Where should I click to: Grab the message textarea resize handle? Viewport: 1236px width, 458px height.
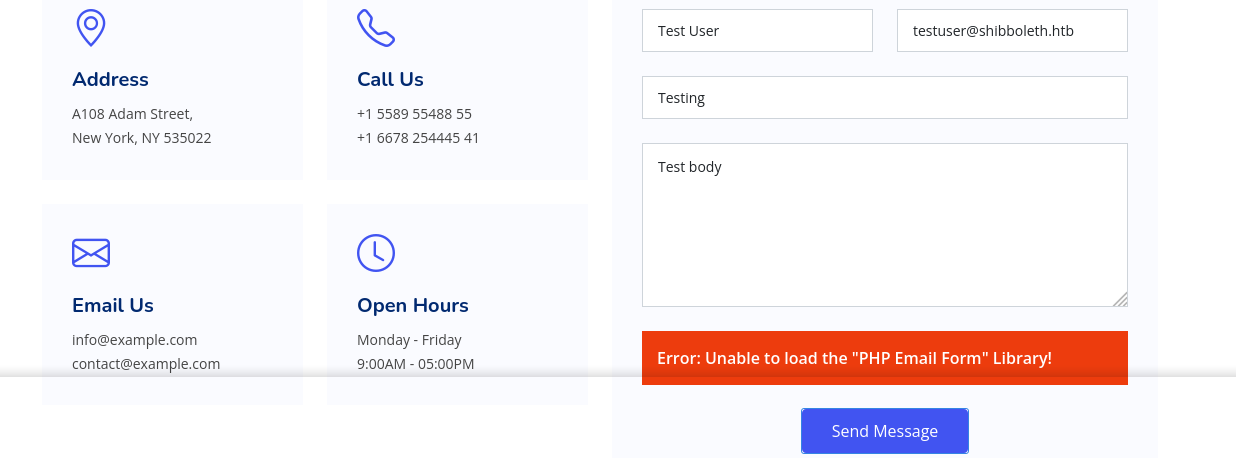(x=1120, y=299)
